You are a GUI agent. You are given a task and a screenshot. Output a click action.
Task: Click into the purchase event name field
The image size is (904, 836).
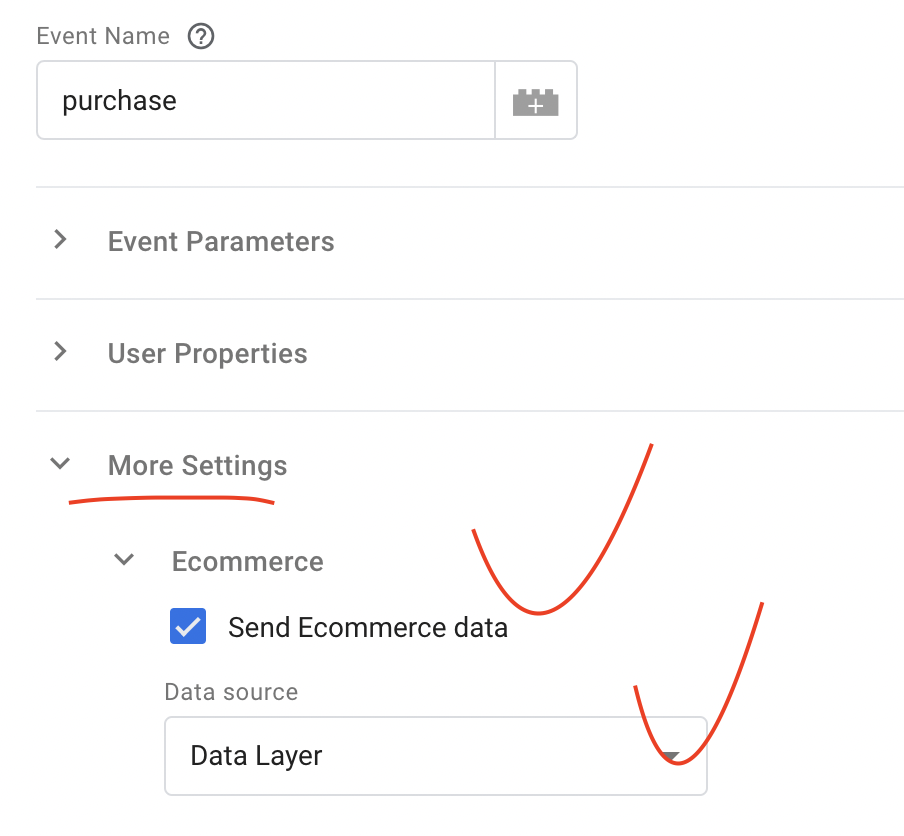pos(266,100)
